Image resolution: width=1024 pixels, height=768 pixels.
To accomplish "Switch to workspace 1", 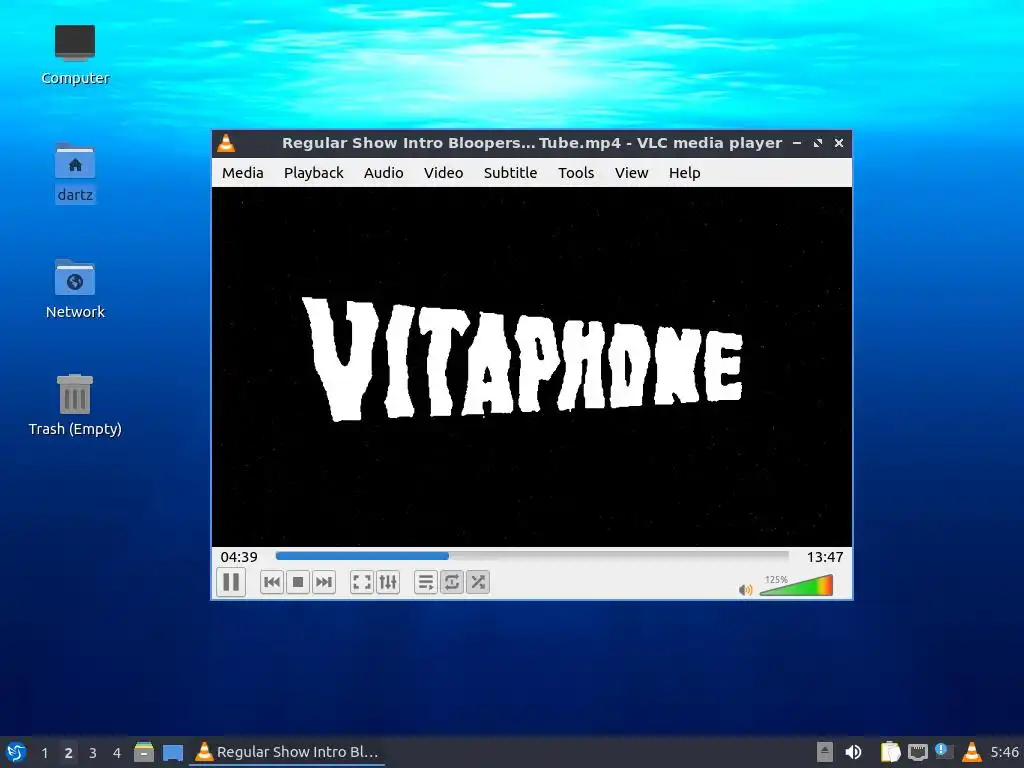I will click(x=44, y=752).
